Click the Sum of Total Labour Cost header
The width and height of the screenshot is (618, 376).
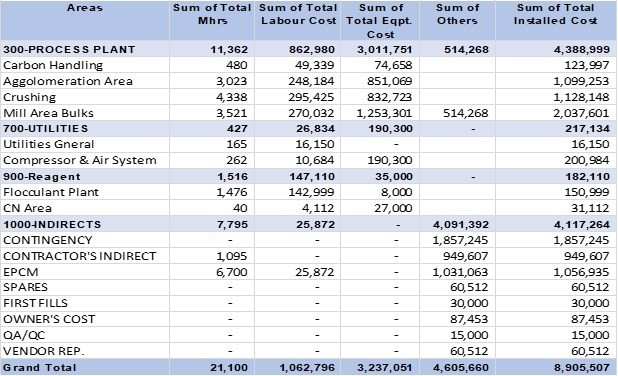pyautogui.click(x=298, y=14)
